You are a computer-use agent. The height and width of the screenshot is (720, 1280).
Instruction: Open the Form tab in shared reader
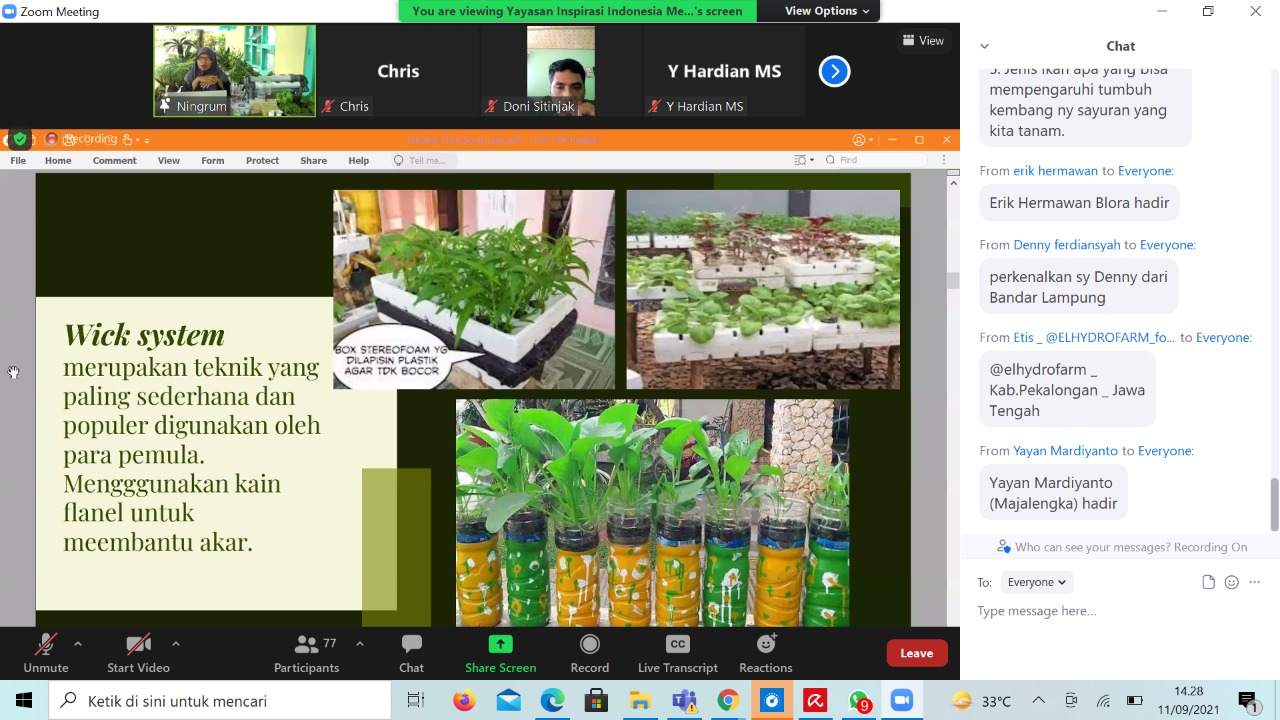coord(212,160)
